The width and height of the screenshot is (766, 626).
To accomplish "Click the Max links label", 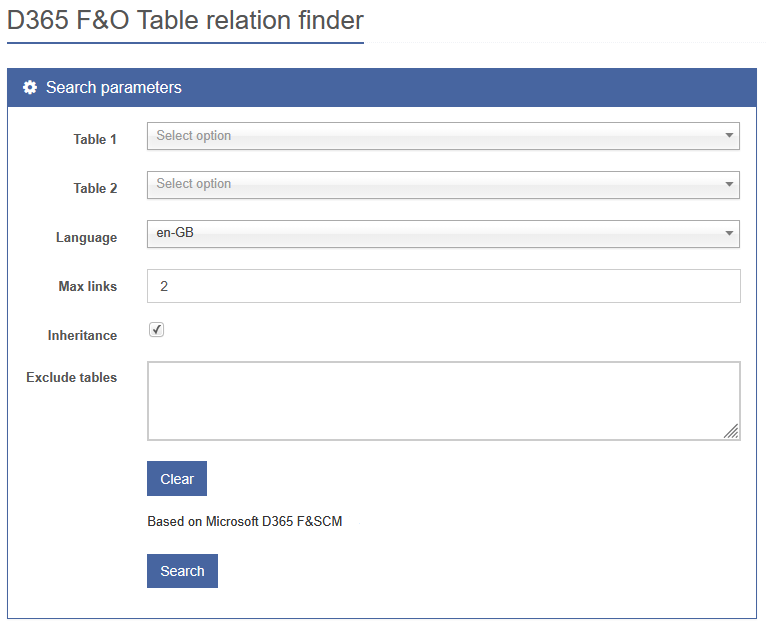I will tap(88, 287).
